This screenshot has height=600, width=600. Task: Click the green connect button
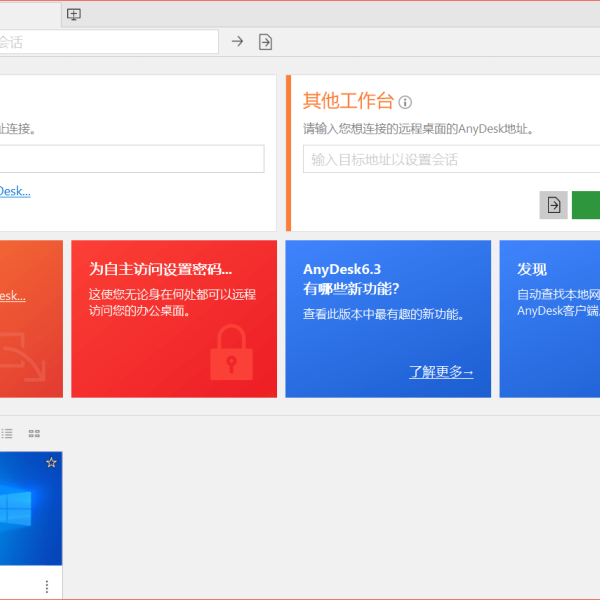pyautogui.click(x=586, y=205)
